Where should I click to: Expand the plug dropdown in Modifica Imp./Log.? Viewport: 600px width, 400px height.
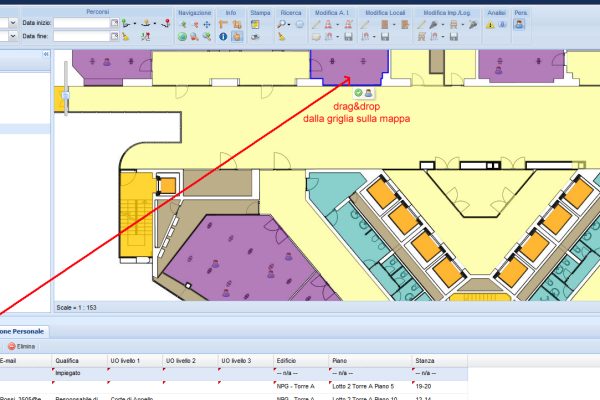pyautogui.click(x=443, y=24)
